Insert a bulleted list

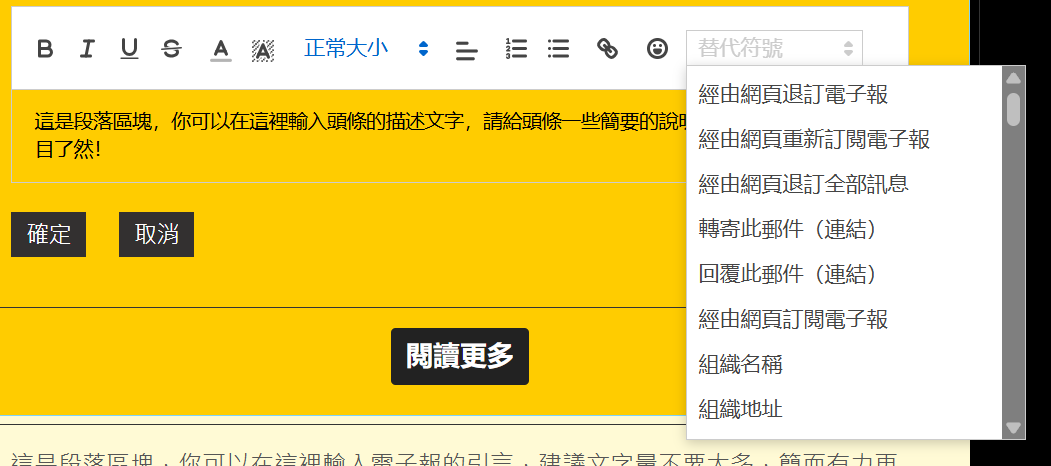(x=559, y=48)
